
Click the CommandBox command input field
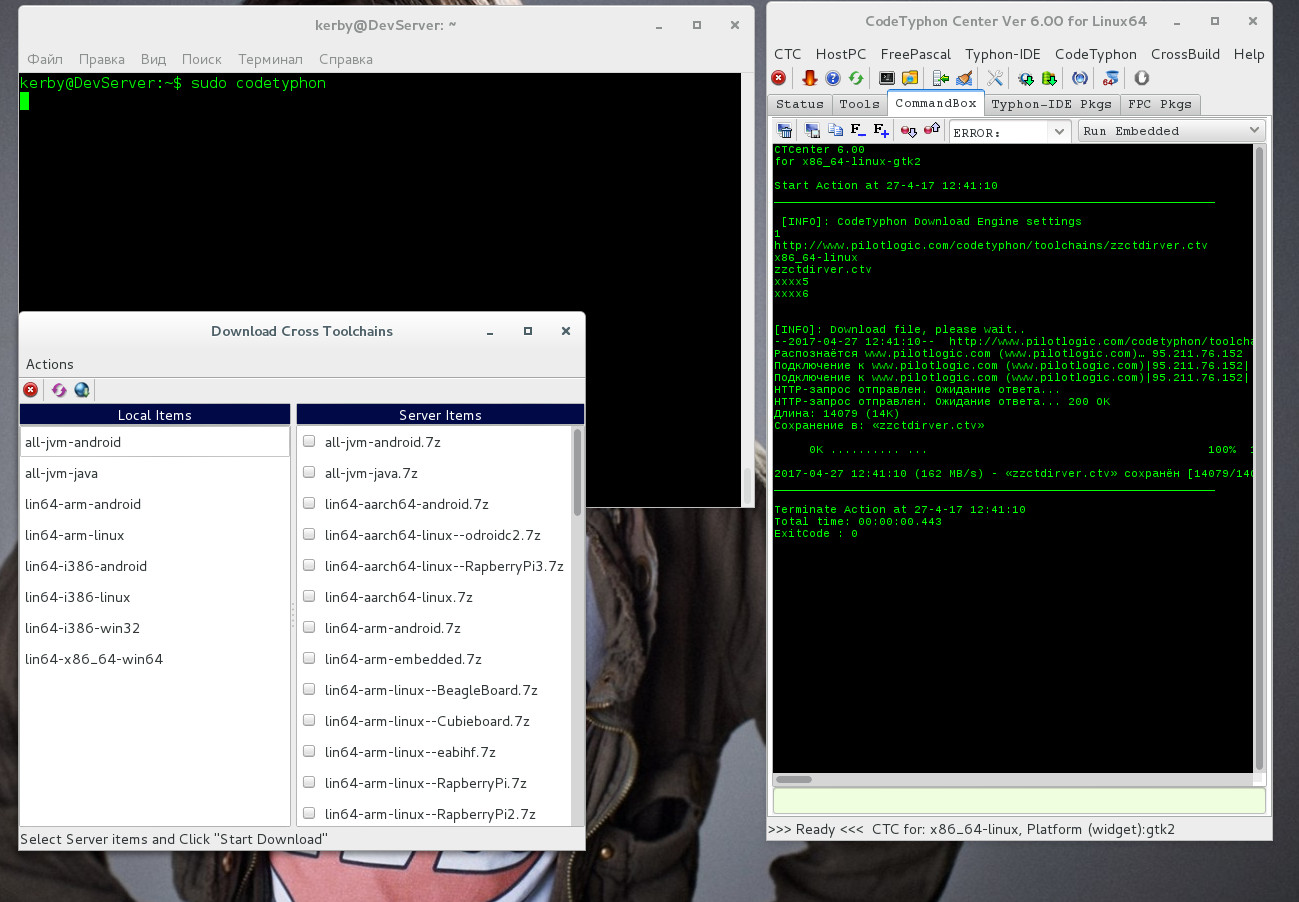coord(1019,801)
